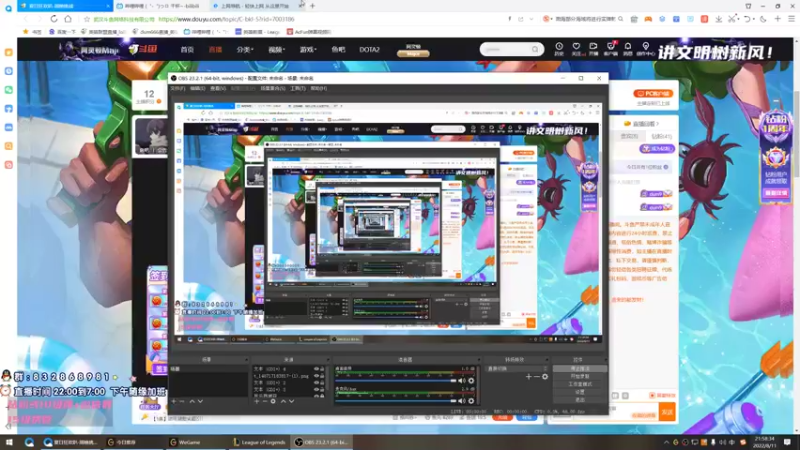
Task: Open the new tab plus button in the browser
Action: coord(312,6)
